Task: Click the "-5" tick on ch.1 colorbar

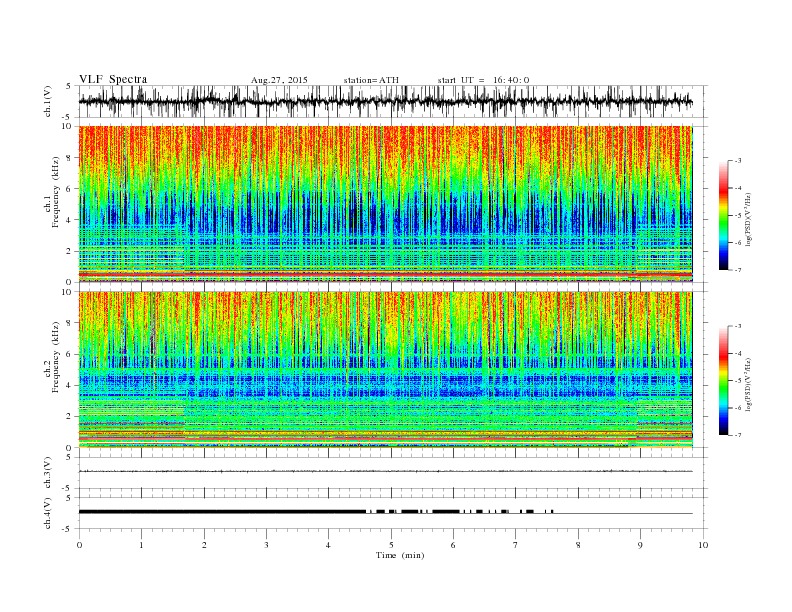Action: coord(738,216)
